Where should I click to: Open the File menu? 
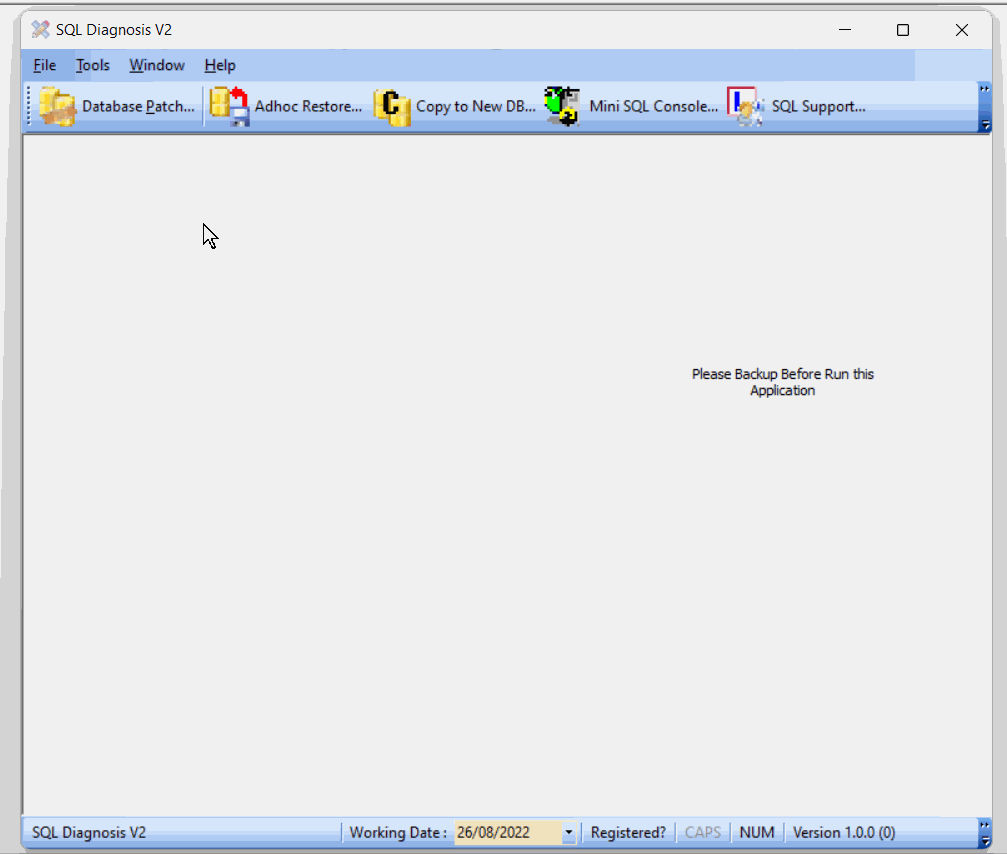pyautogui.click(x=44, y=65)
